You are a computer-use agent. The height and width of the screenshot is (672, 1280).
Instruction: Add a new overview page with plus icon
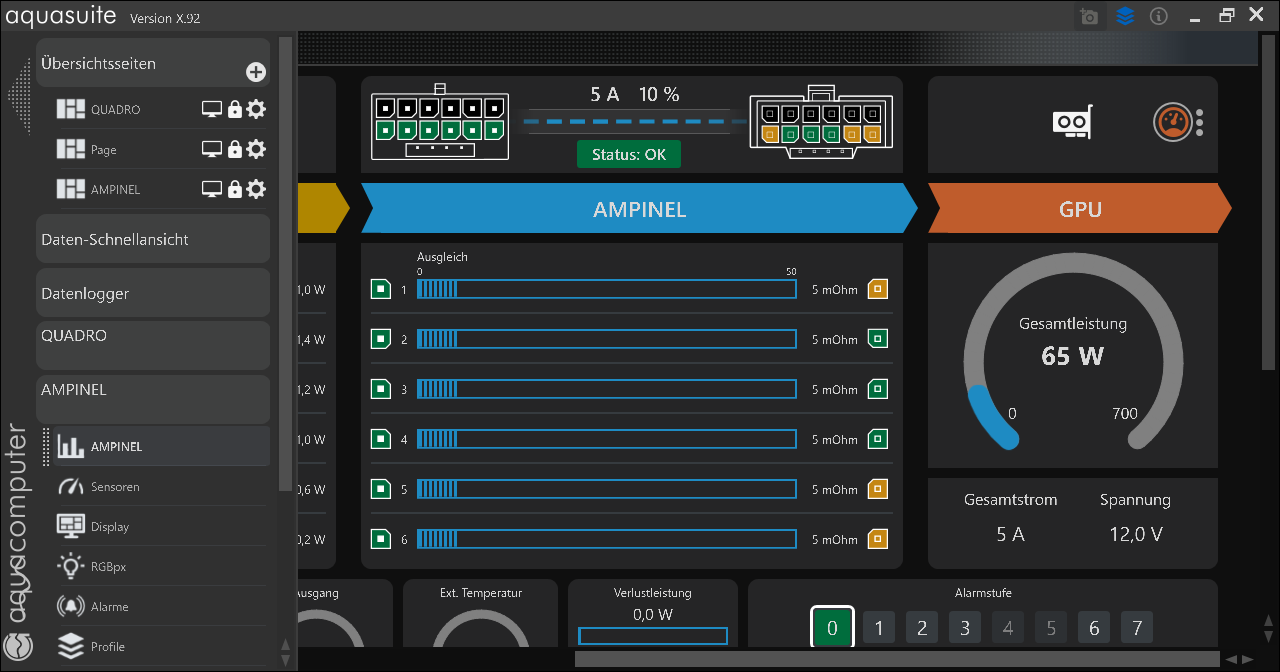tap(256, 72)
